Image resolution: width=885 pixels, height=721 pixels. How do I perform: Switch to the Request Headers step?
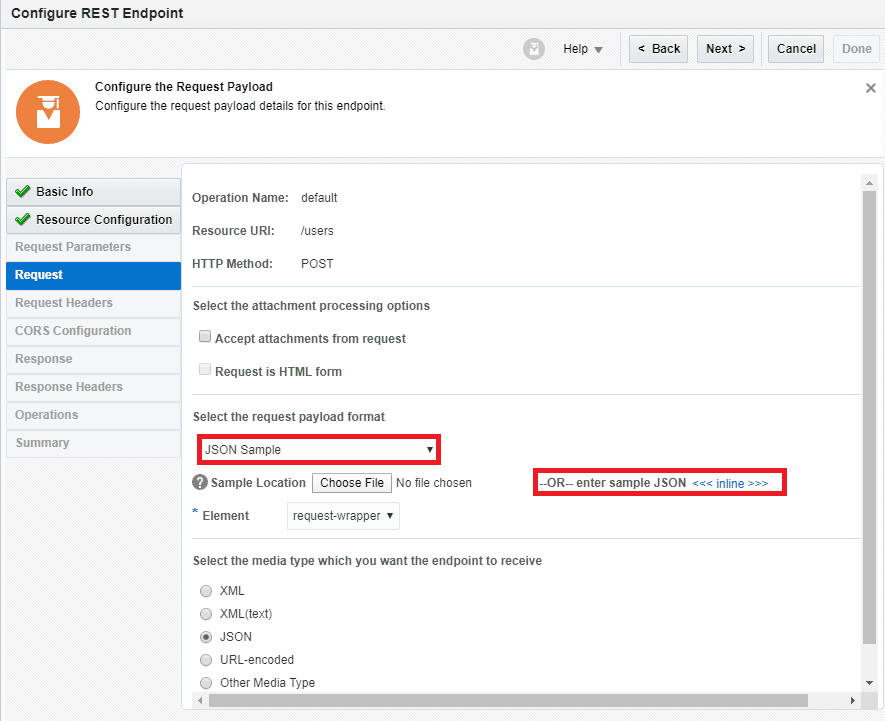click(63, 303)
